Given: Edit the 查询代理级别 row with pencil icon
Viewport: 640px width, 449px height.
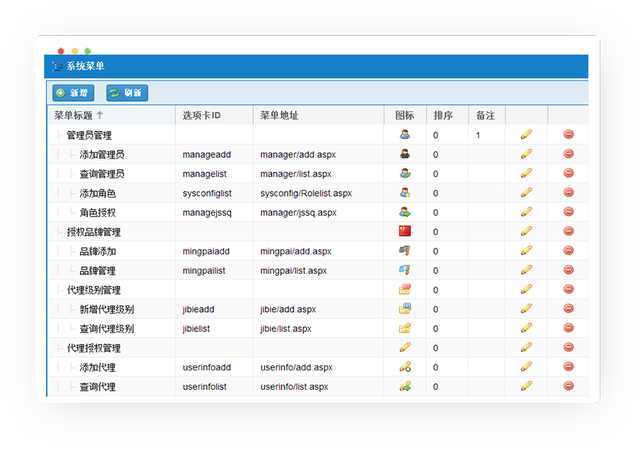Looking at the screenshot, I should click(527, 328).
